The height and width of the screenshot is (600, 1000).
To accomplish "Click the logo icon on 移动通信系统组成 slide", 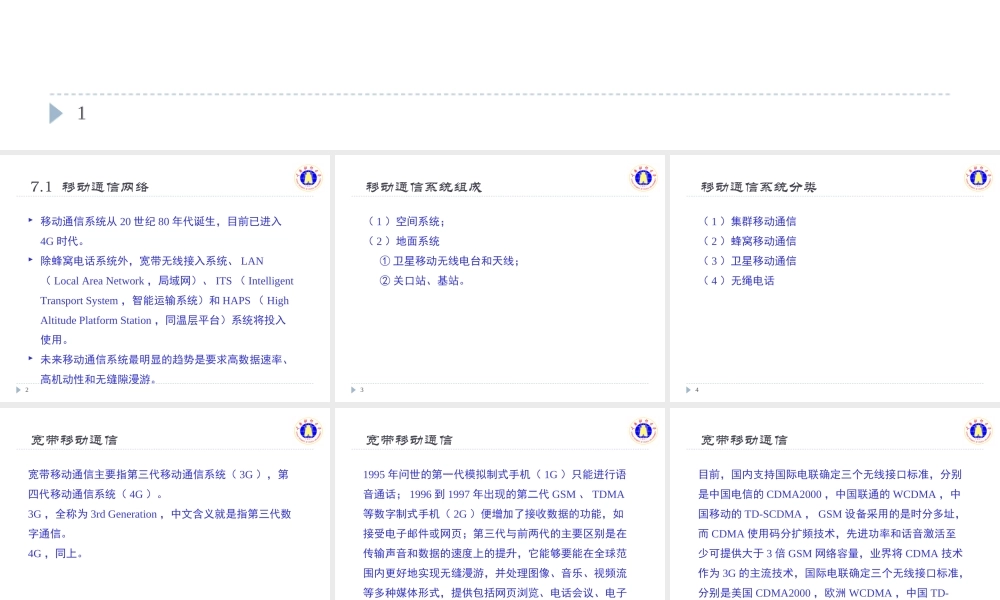I will (644, 177).
